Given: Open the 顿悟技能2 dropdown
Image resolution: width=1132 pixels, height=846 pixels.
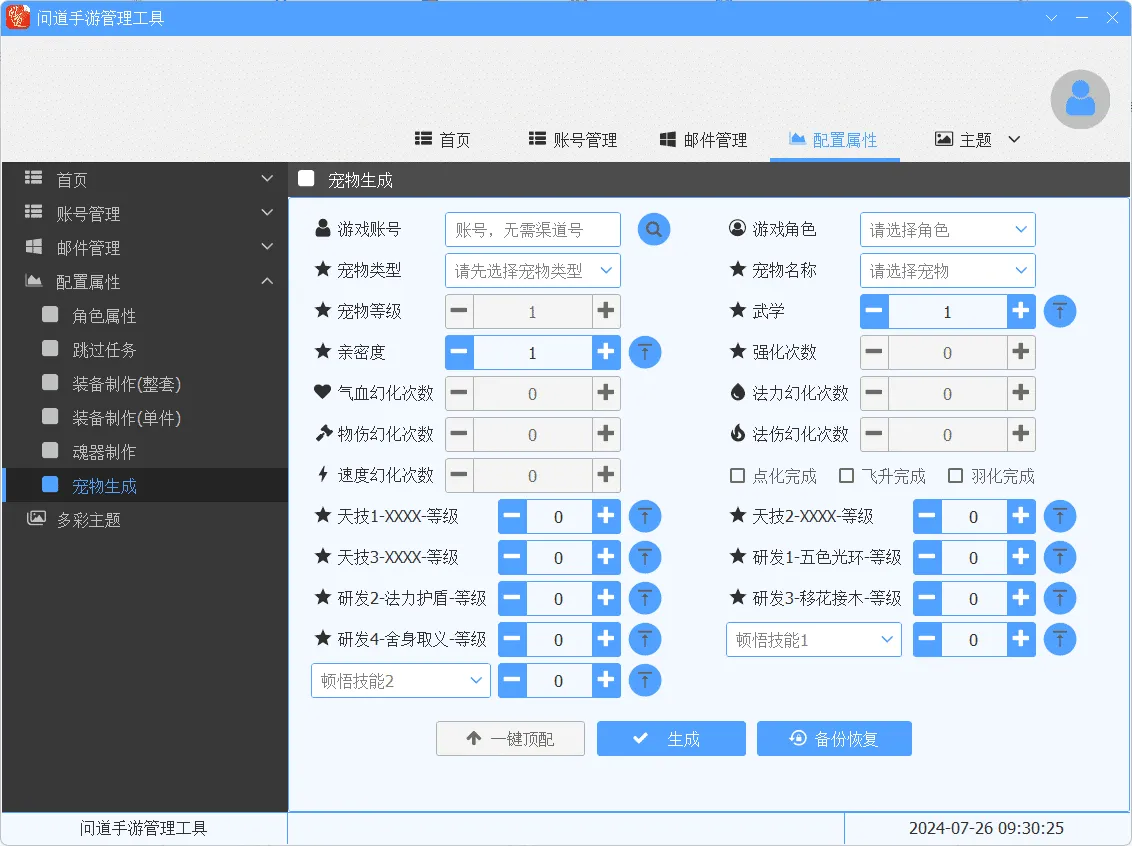Looking at the screenshot, I should (401, 681).
